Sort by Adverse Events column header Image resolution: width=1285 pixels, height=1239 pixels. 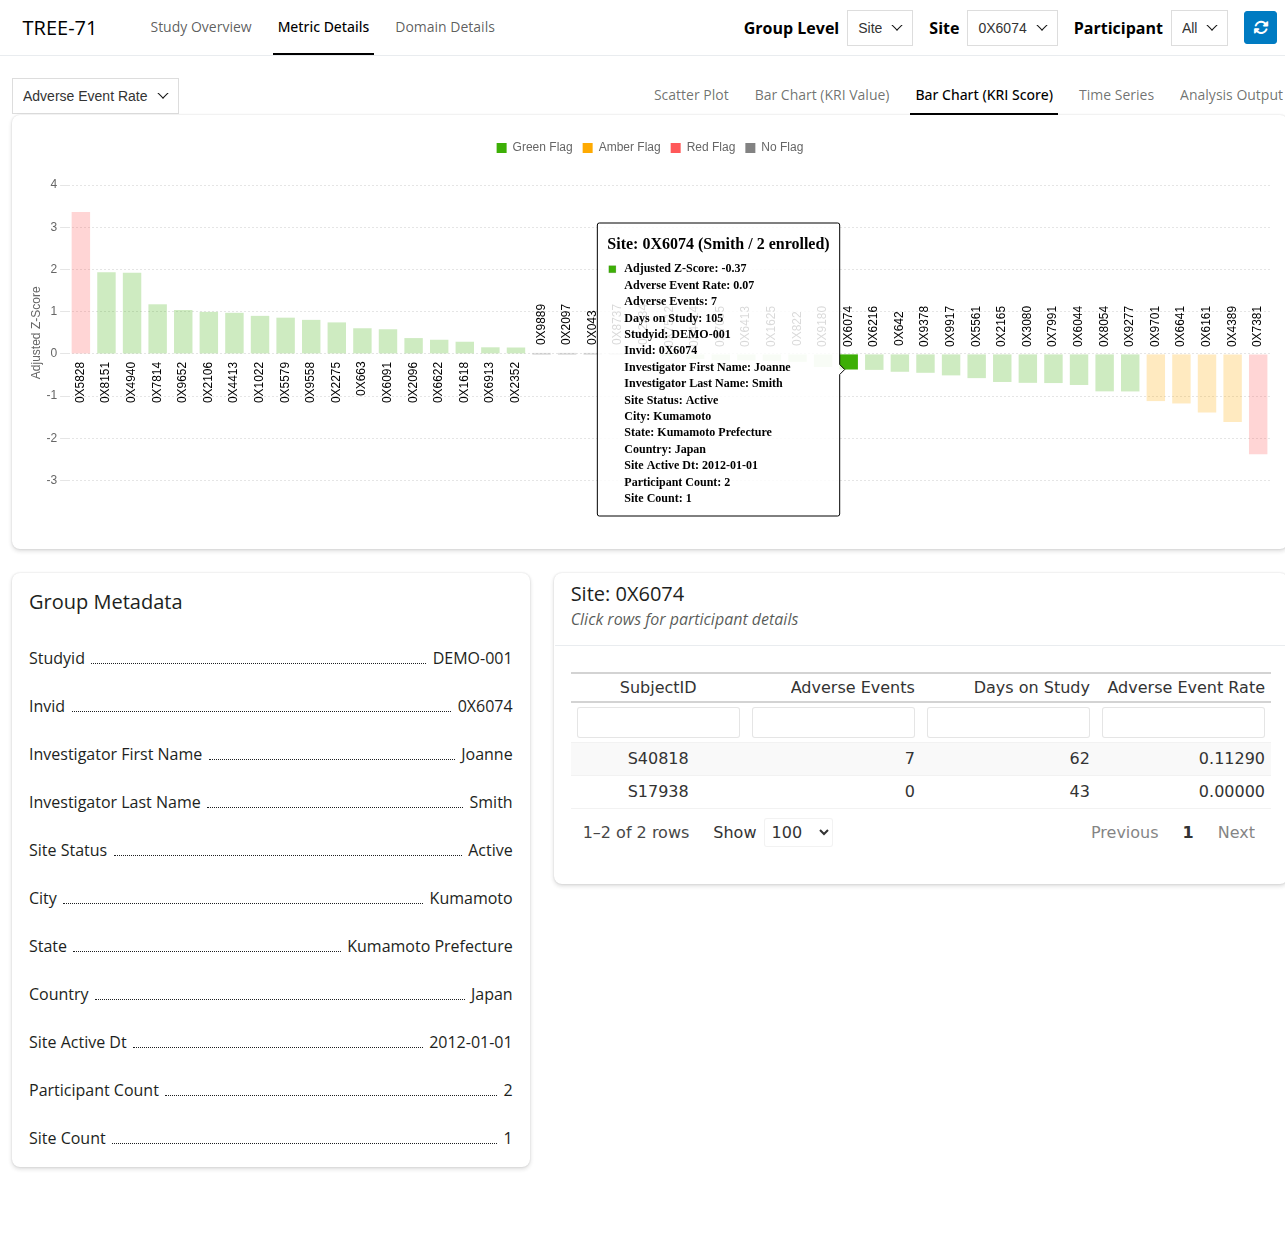852,687
